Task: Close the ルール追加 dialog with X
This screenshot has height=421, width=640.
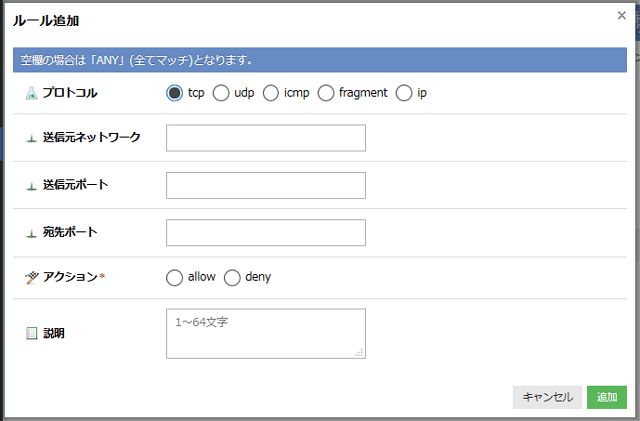Action: pos(622,16)
